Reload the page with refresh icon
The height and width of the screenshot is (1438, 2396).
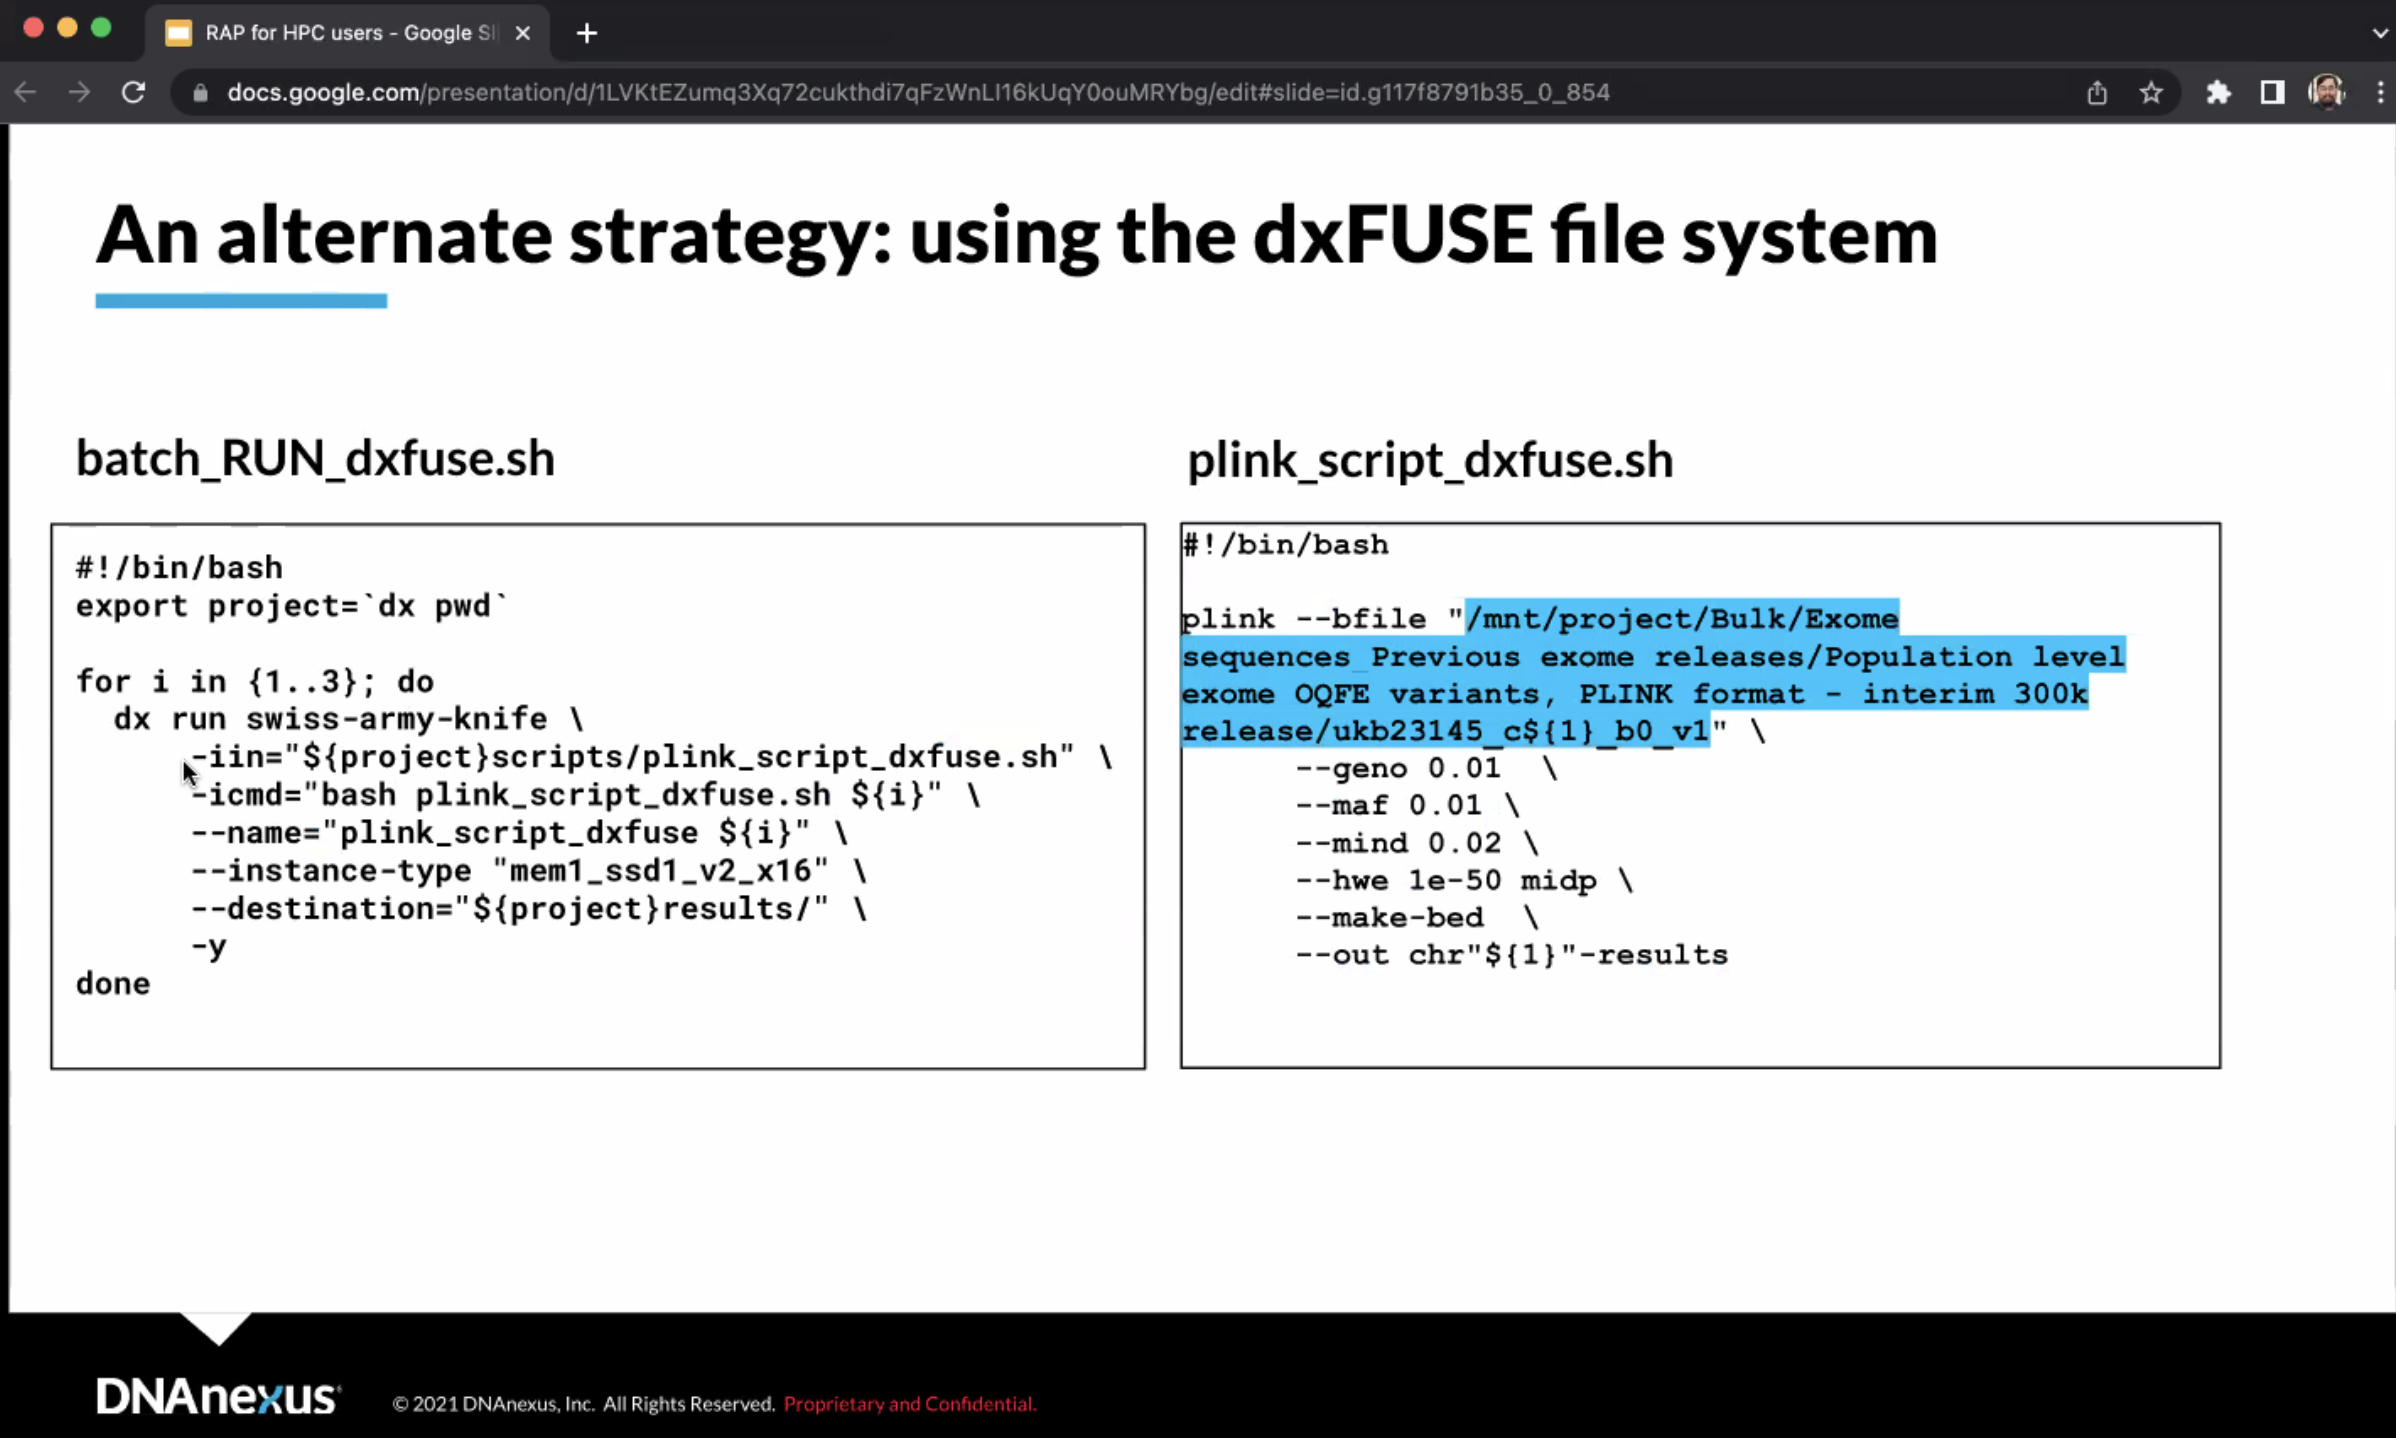(x=133, y=93)
